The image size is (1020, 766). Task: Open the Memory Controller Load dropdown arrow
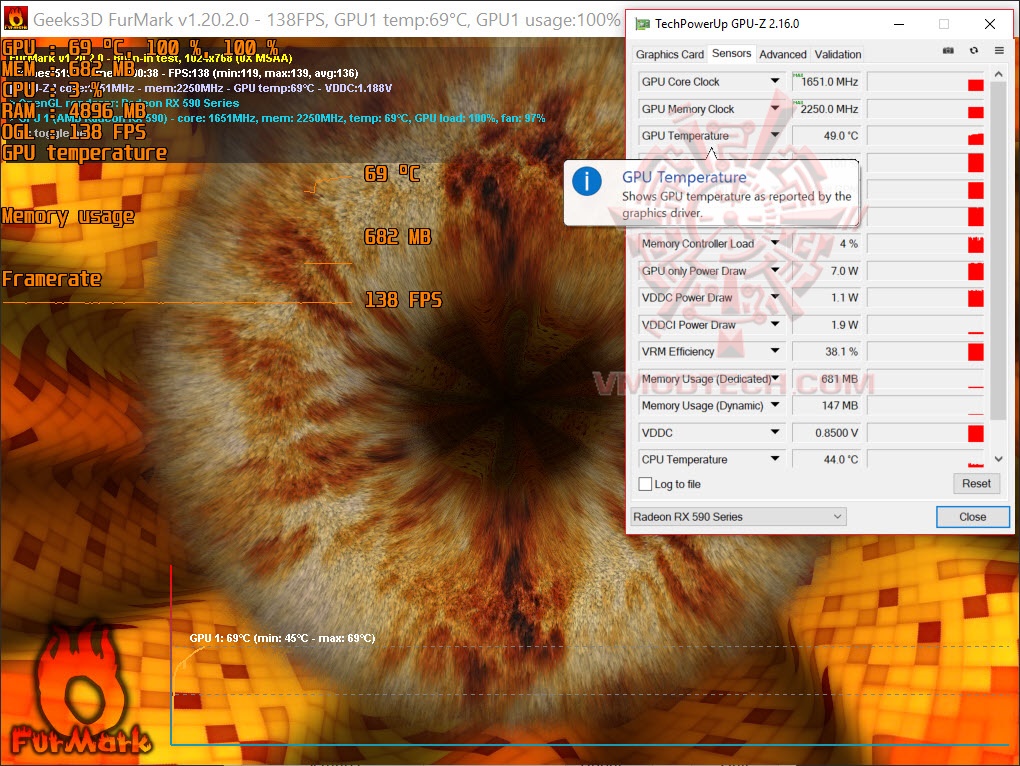775,243
